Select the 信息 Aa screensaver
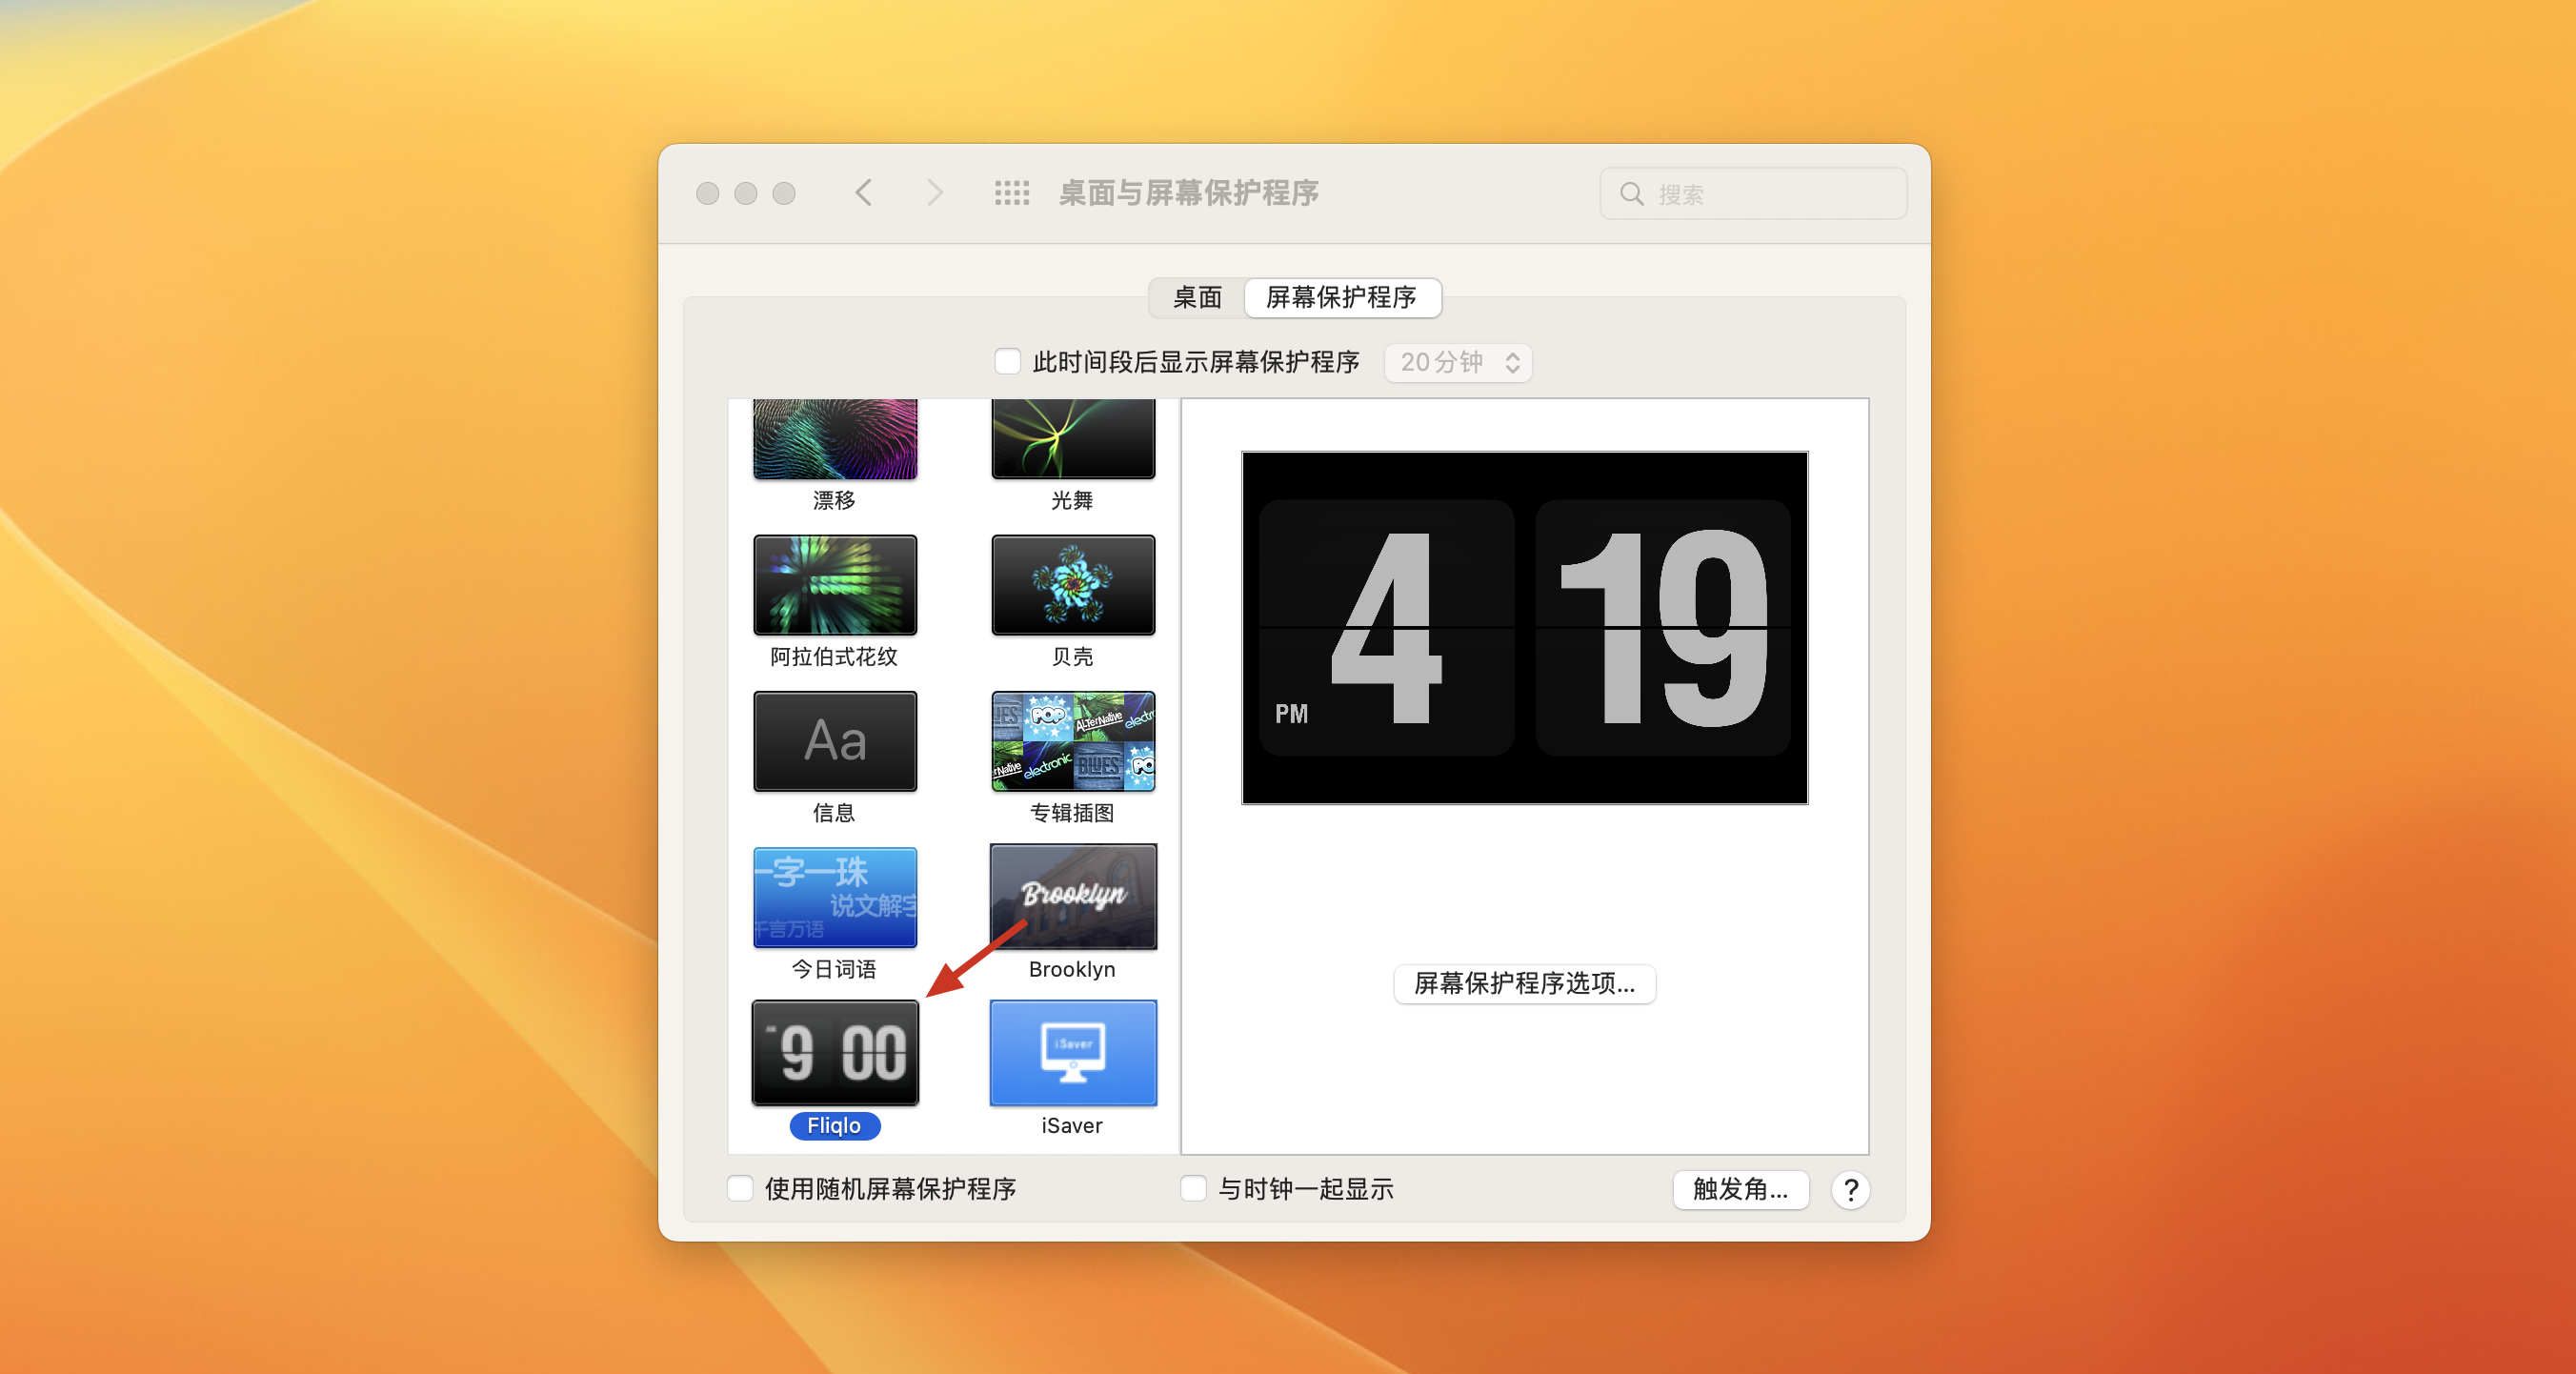The height and width of the screenshot is (1374, 2576). [835, 741]
